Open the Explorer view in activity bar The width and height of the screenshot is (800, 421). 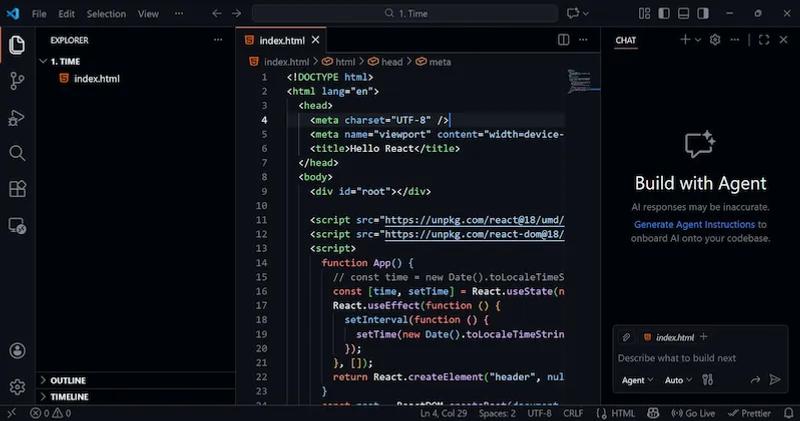17,45
